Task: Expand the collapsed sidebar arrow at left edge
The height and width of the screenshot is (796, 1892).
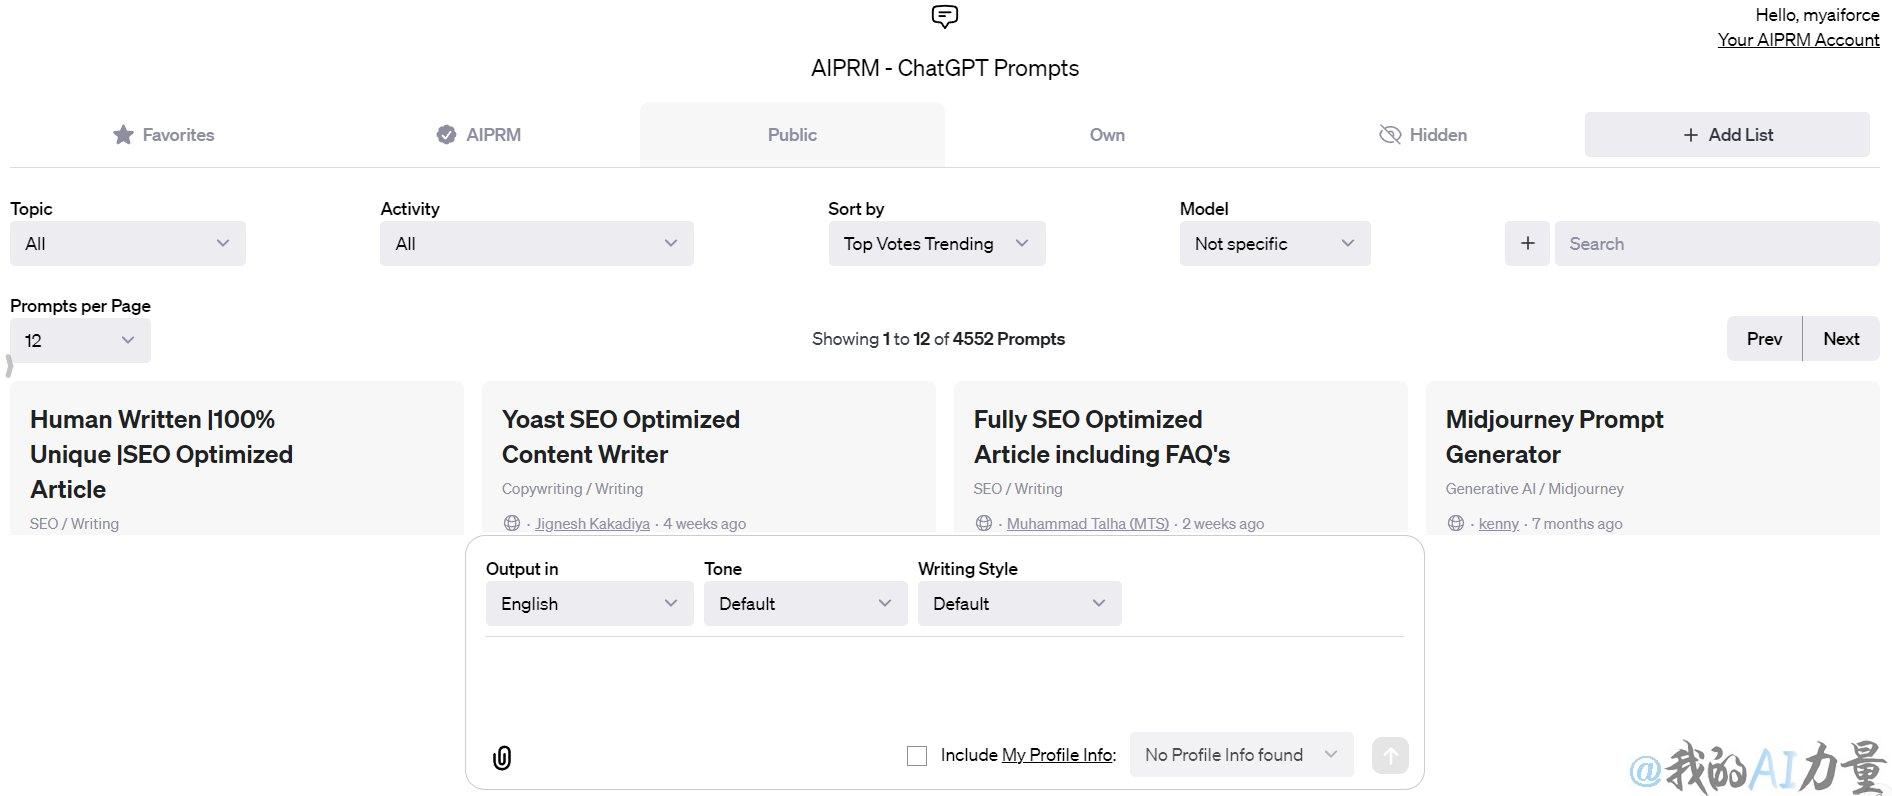Action: click(9, 367)
